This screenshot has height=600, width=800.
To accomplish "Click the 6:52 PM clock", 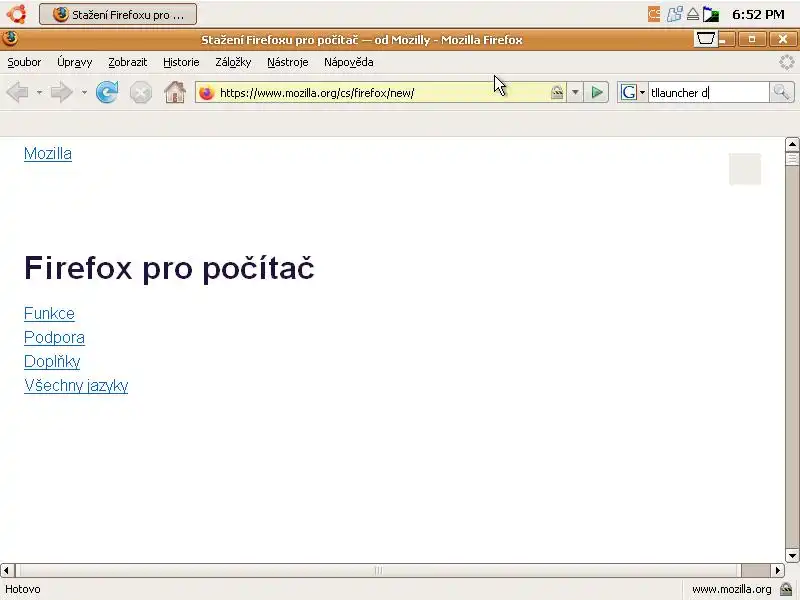I will (x=758, y=14).
